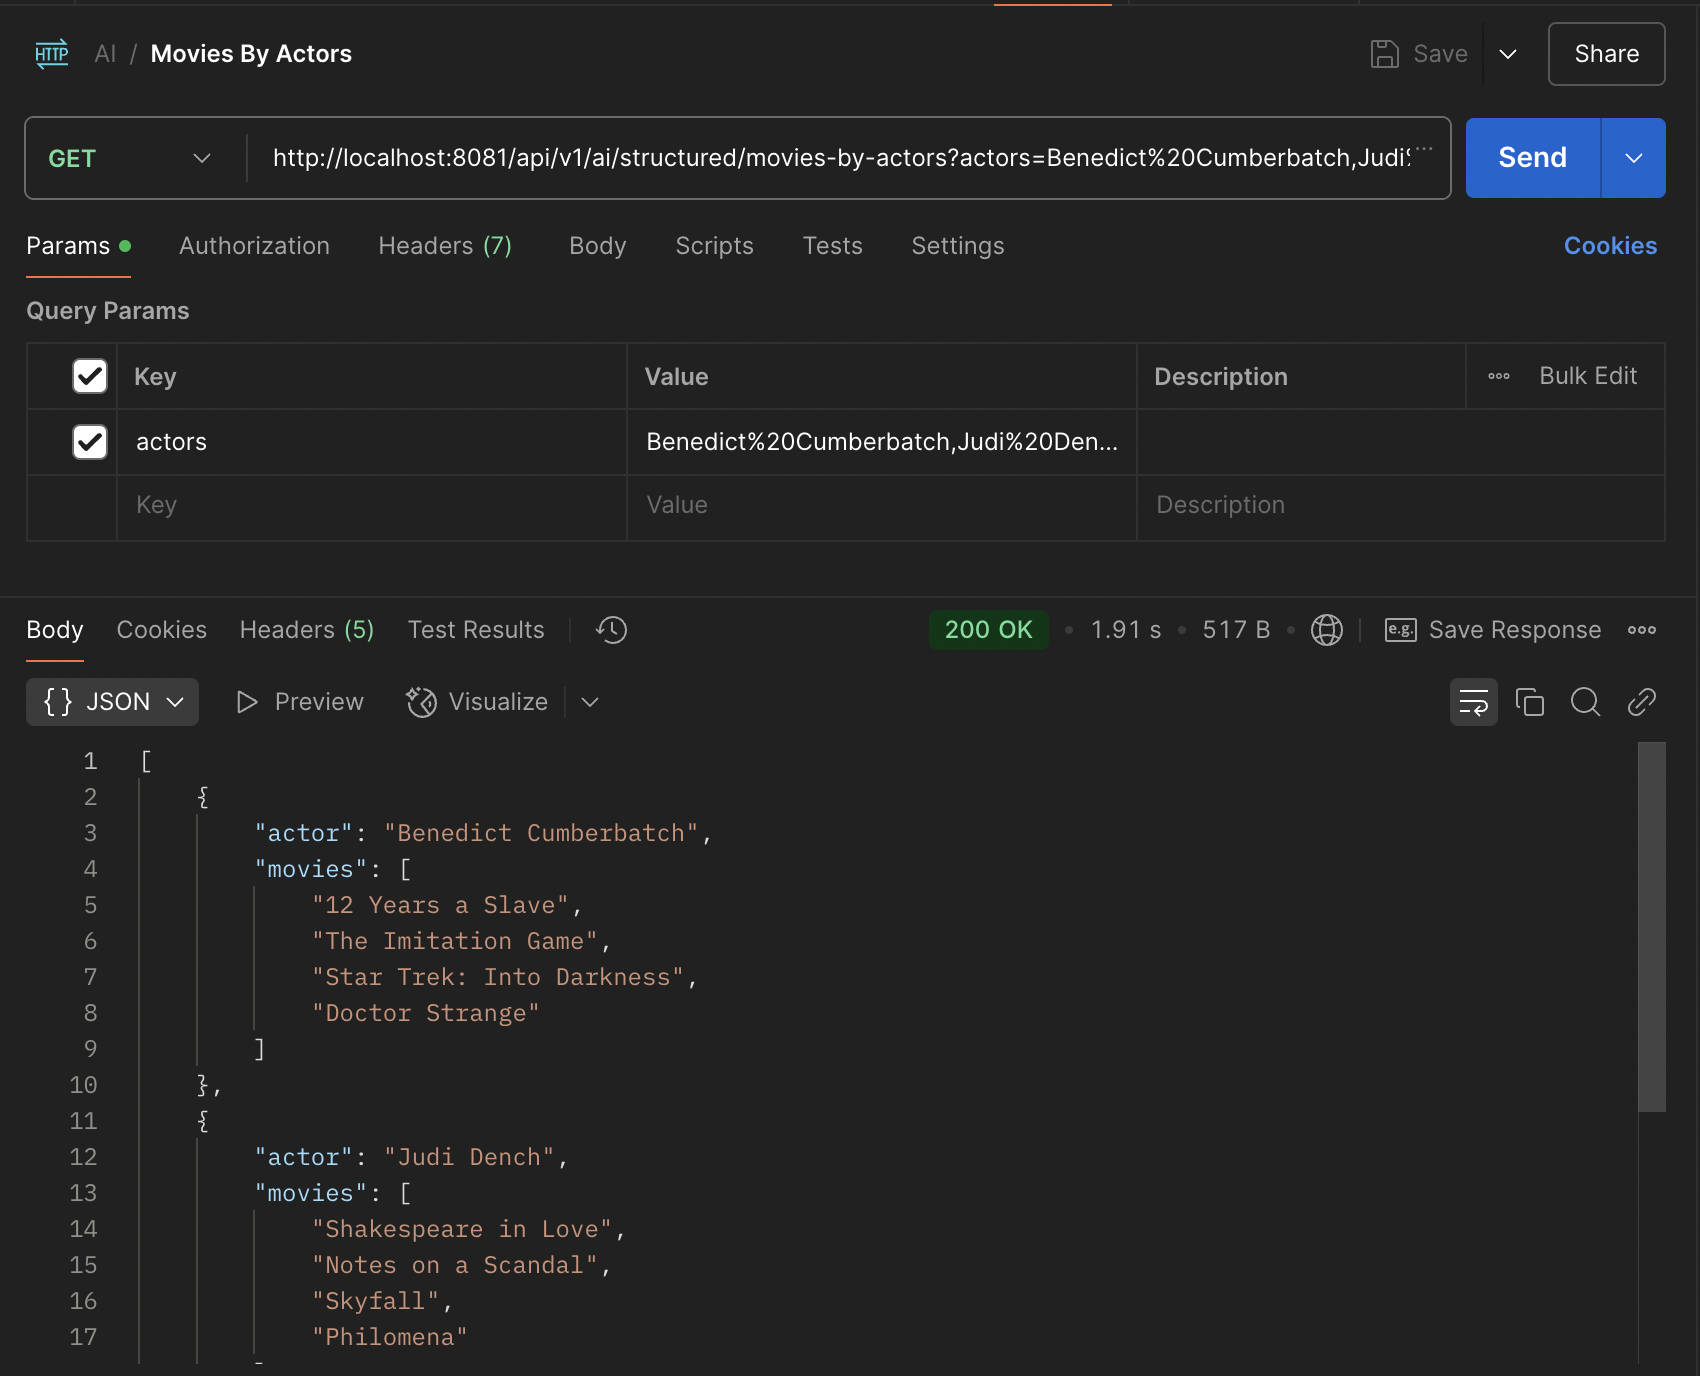
Task: Expand the Save options chevron
Action: coord(1508,54)
